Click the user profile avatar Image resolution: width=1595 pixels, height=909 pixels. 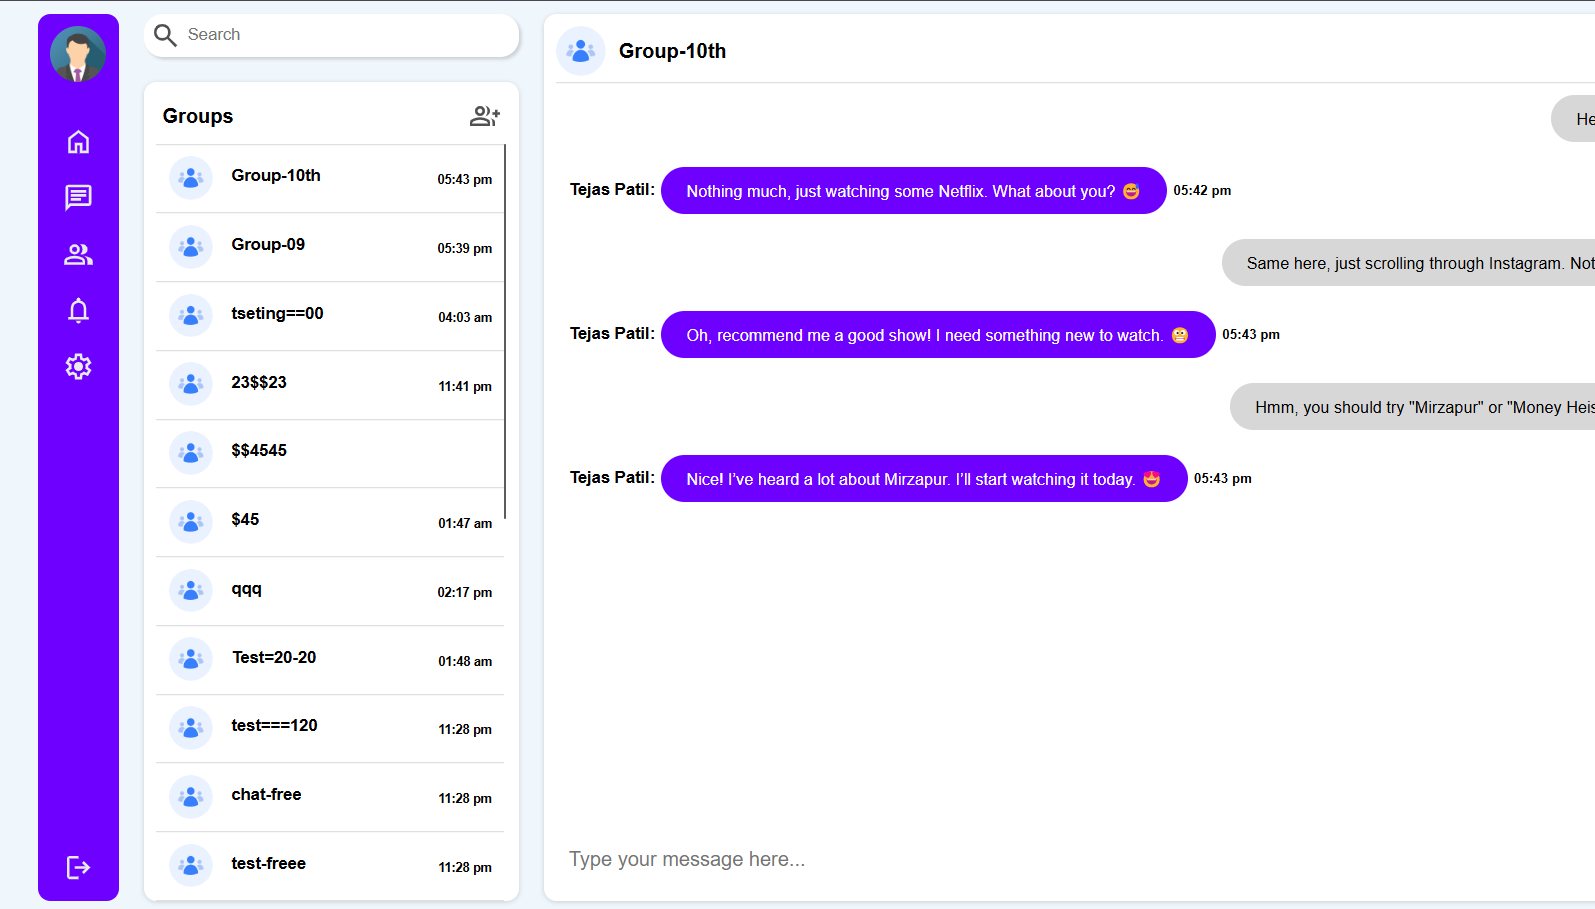click(78, 54)
